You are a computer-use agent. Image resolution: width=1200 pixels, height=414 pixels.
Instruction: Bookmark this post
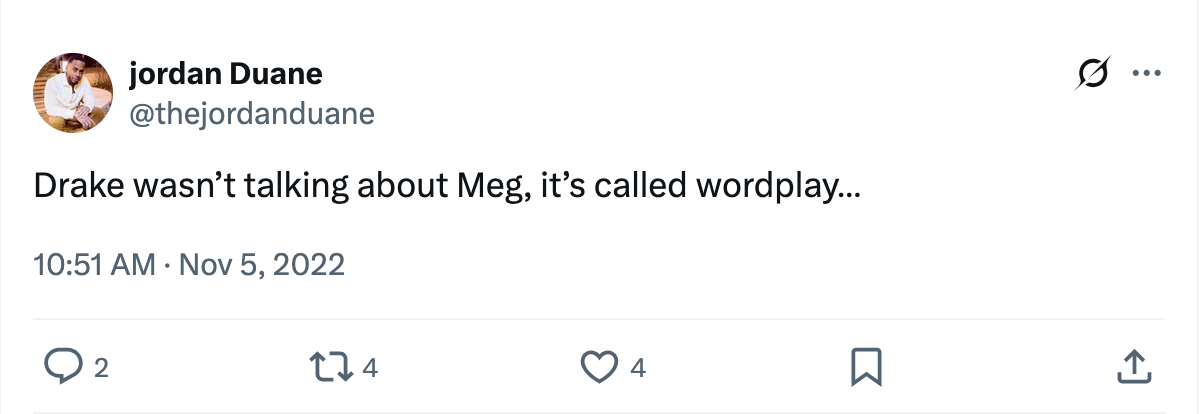pos(866,367)
